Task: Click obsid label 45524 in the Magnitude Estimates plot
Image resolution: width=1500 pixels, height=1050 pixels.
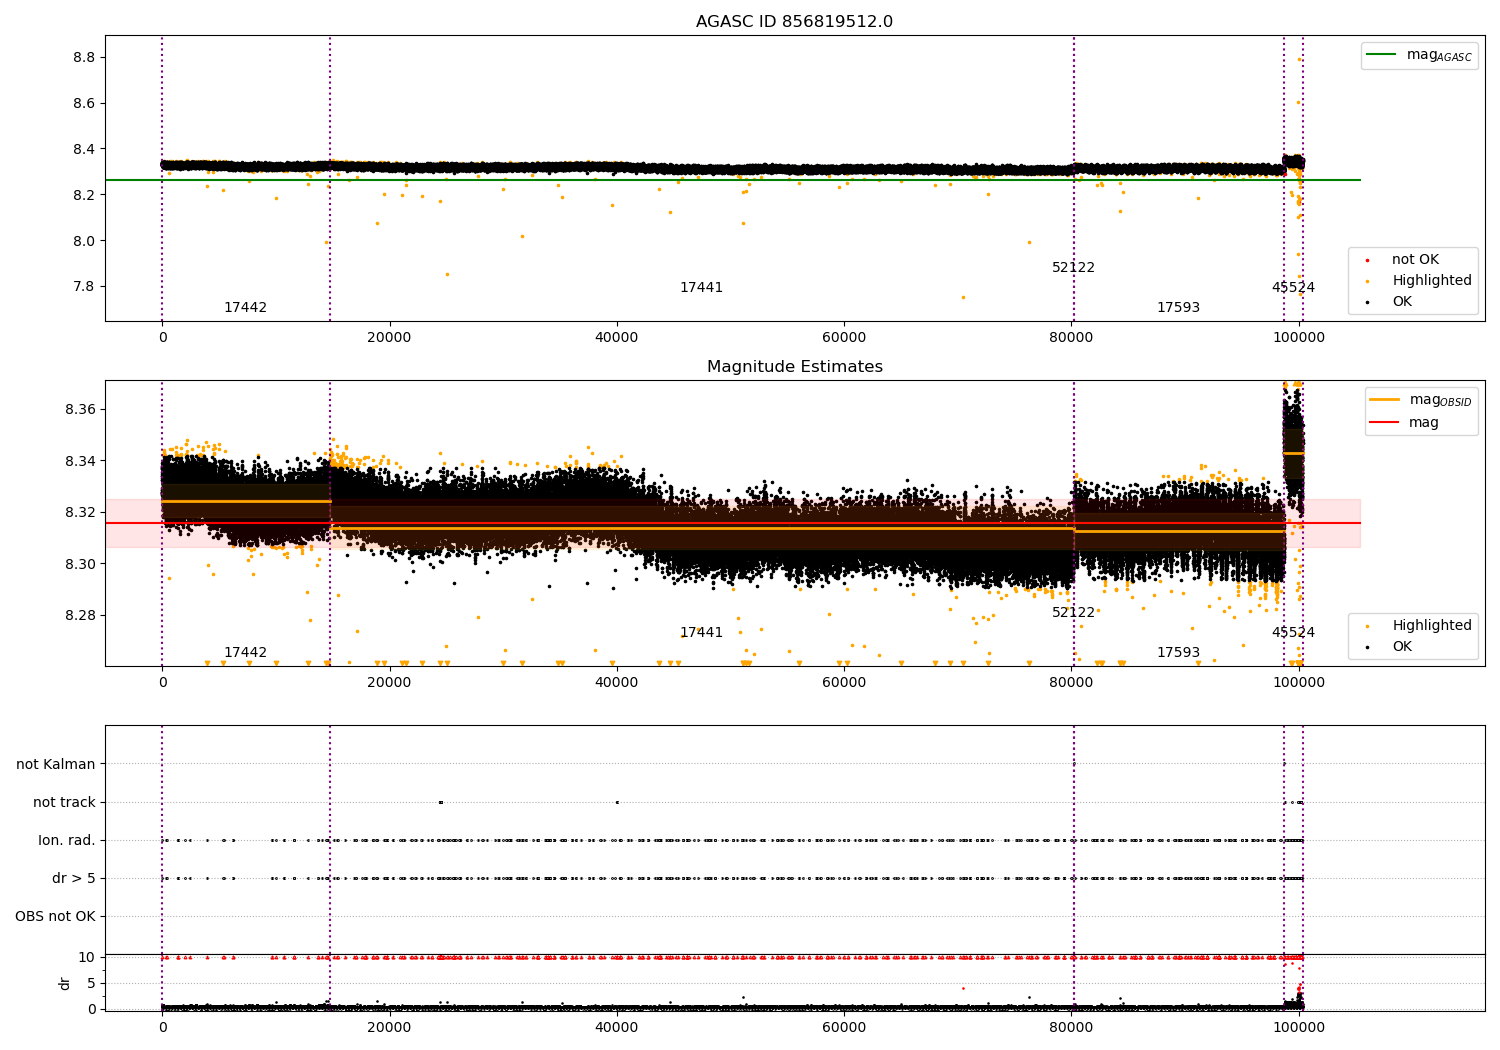Action: pos(1293,633)
